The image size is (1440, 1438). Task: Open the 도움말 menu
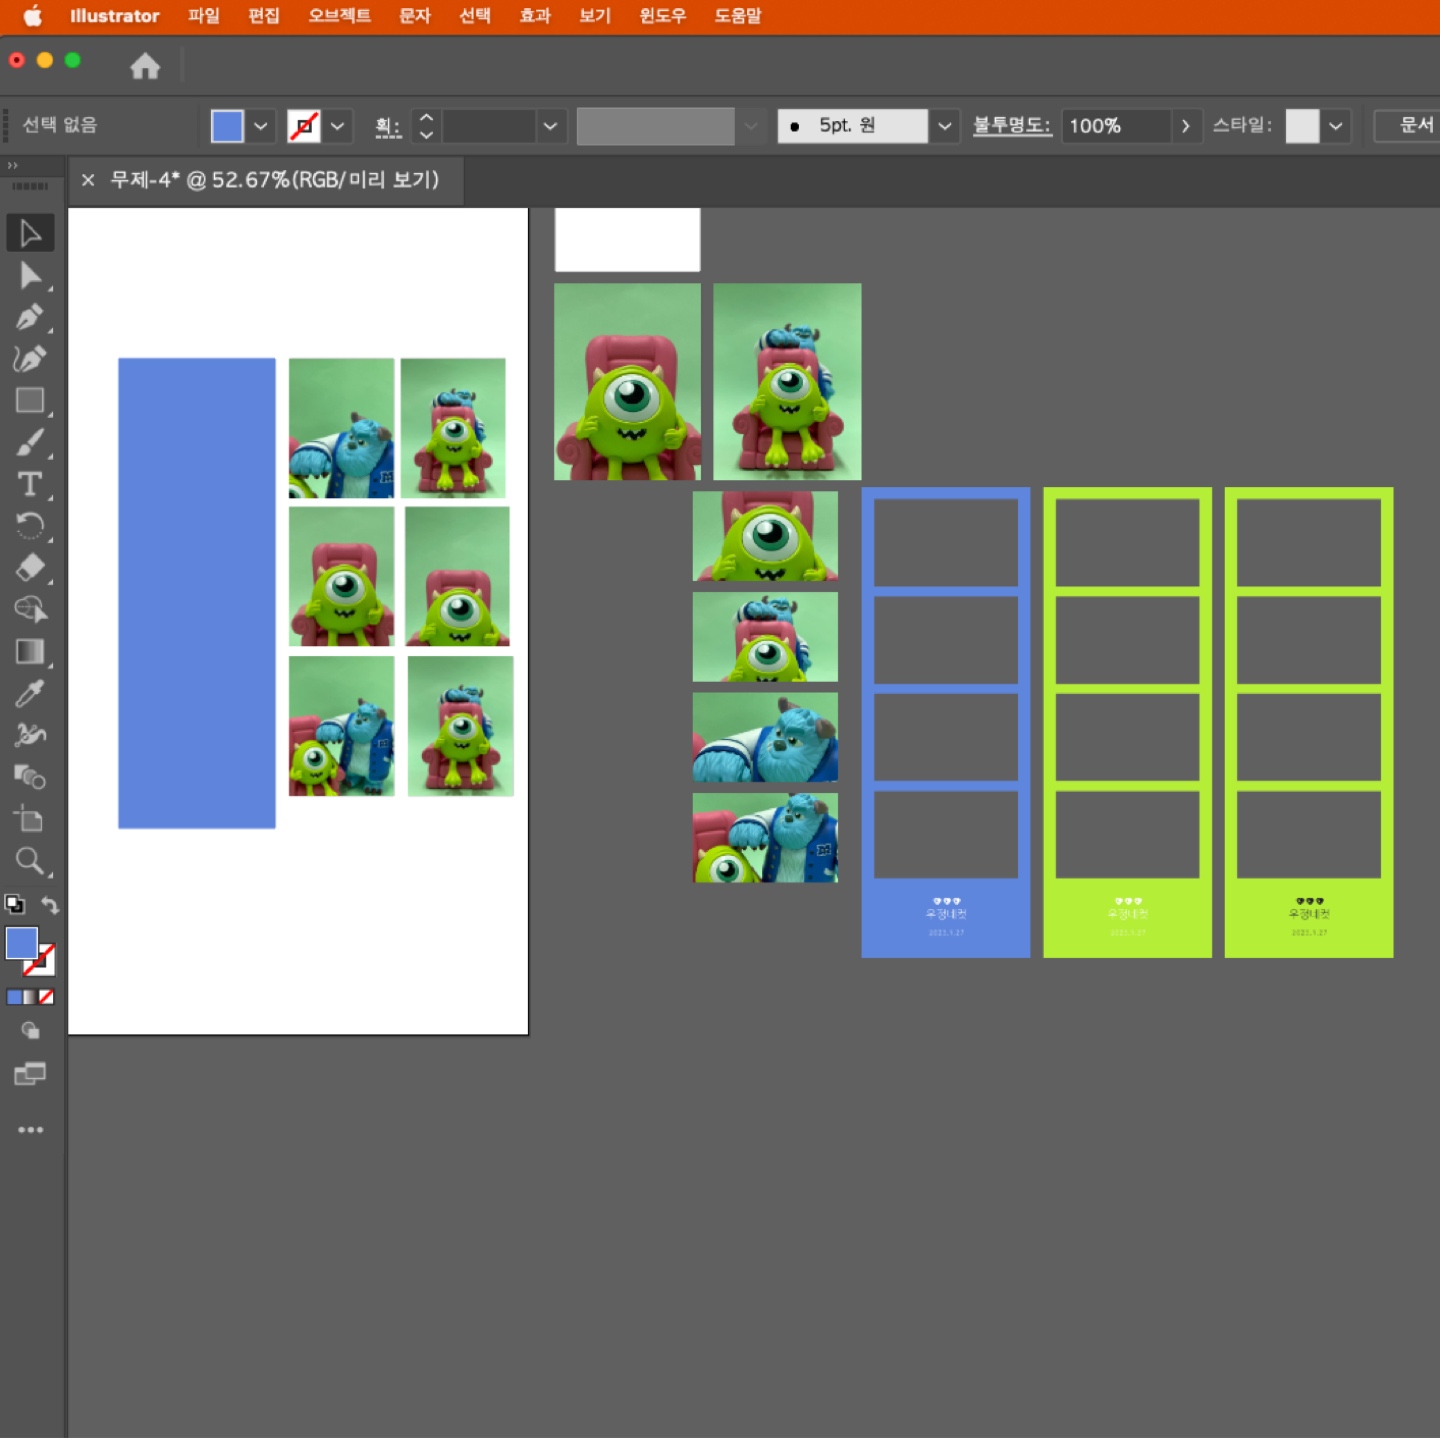click(x=738, y=16)
